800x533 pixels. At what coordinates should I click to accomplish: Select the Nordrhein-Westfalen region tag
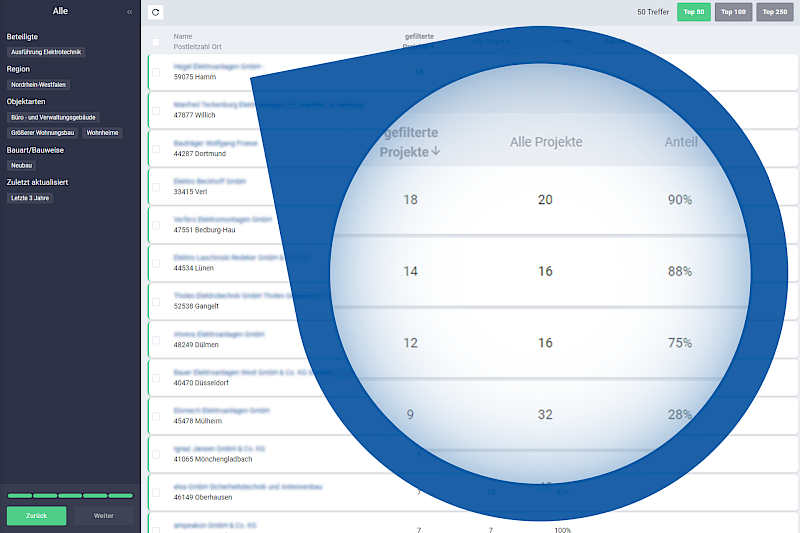point(38,85)
